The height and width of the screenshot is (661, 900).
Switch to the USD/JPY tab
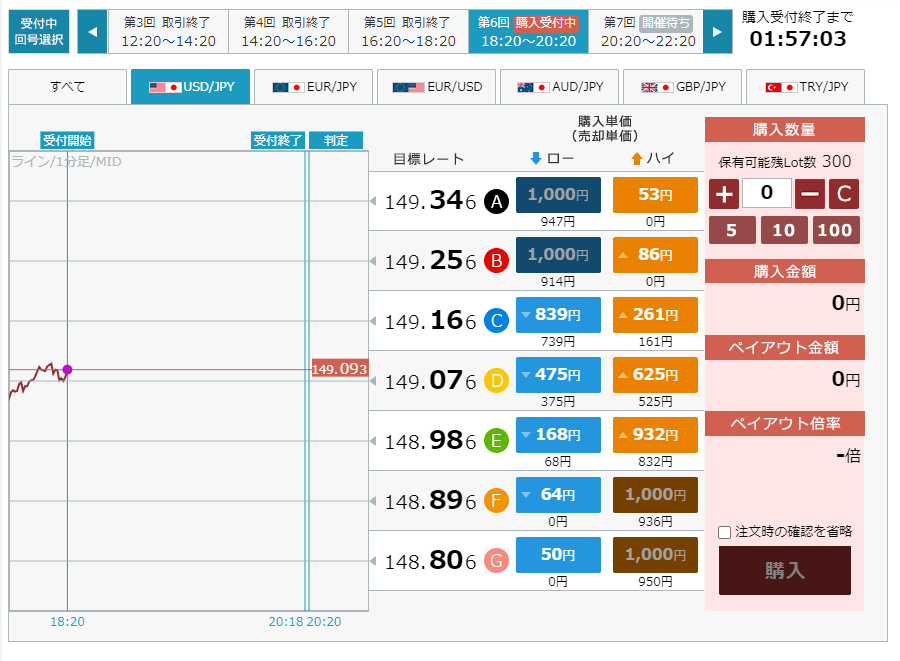(191, 87)
